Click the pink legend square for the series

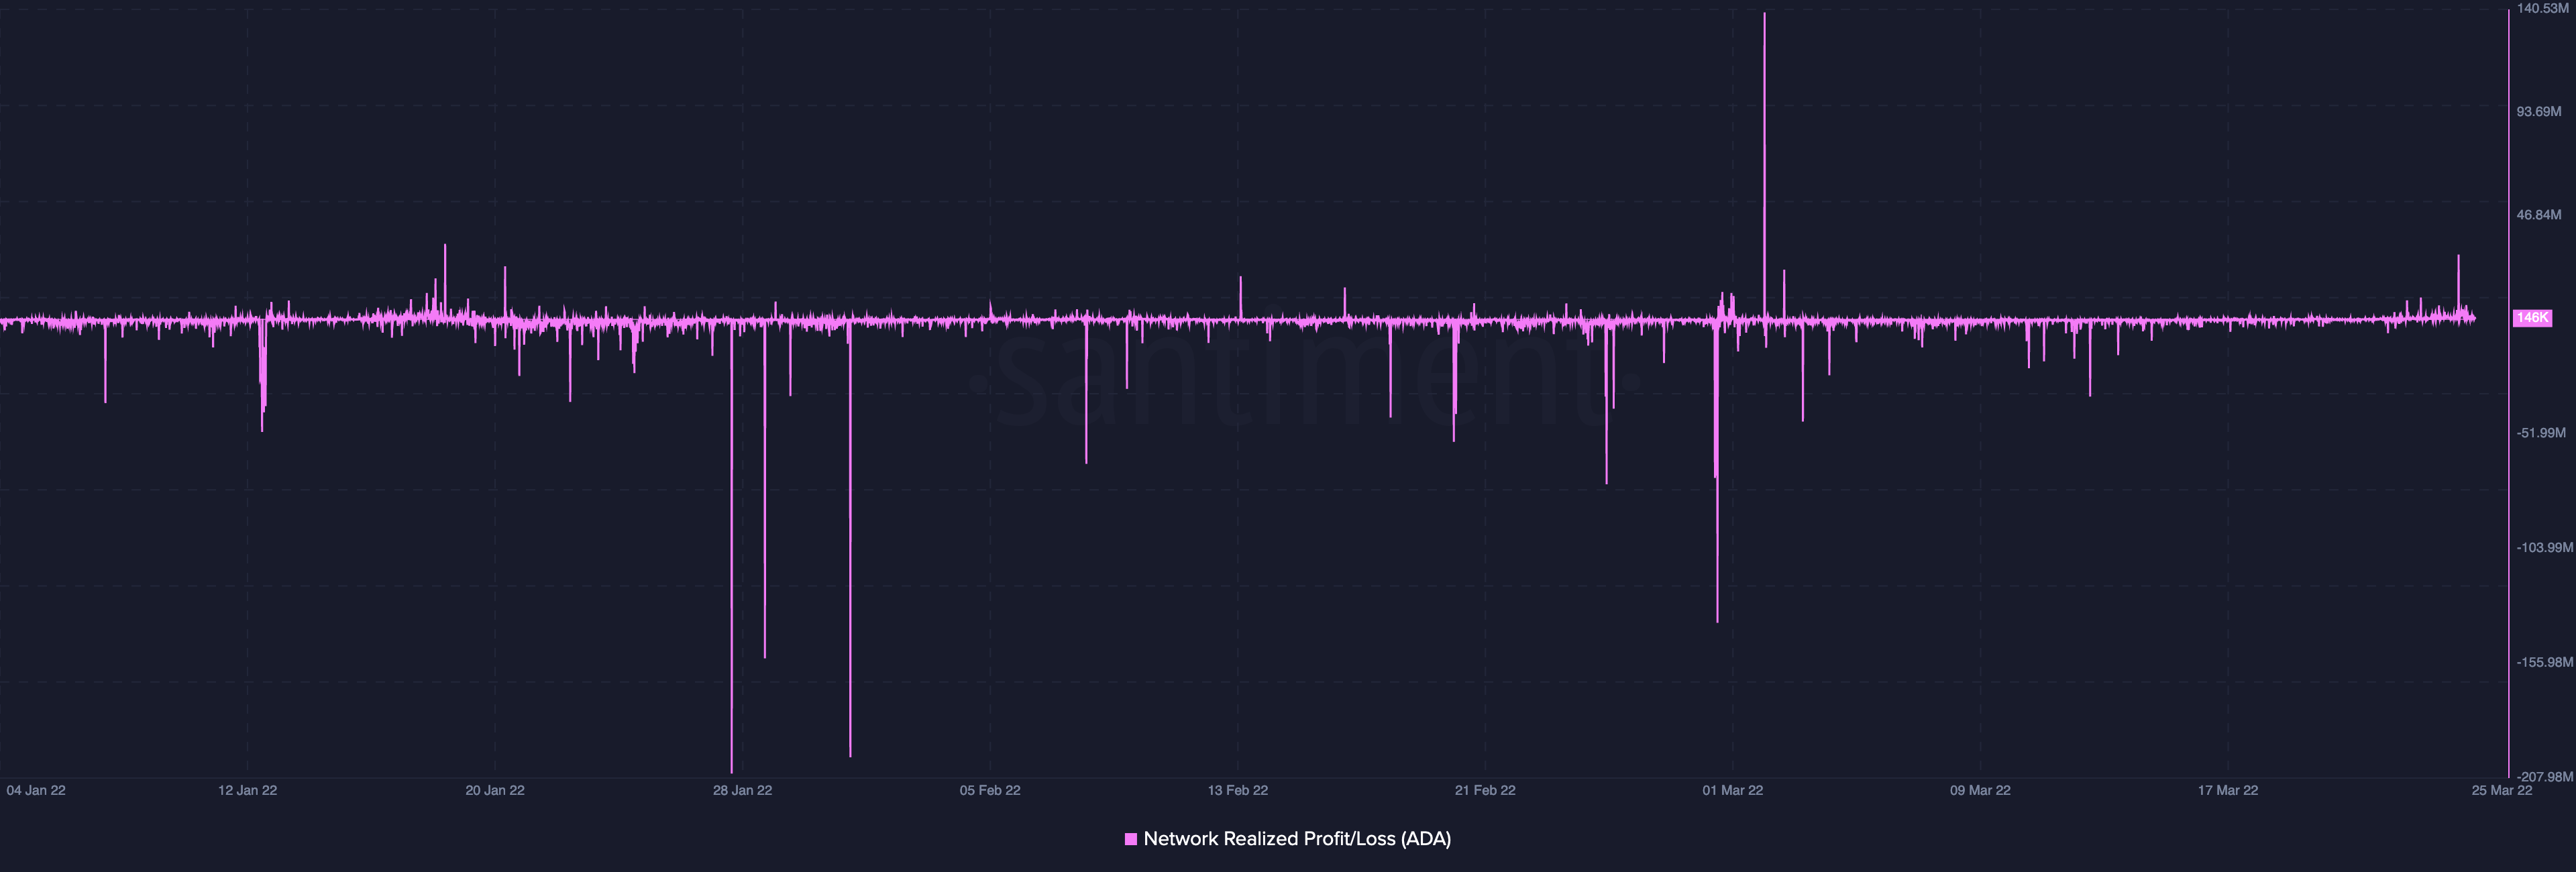coord(1132,839)
